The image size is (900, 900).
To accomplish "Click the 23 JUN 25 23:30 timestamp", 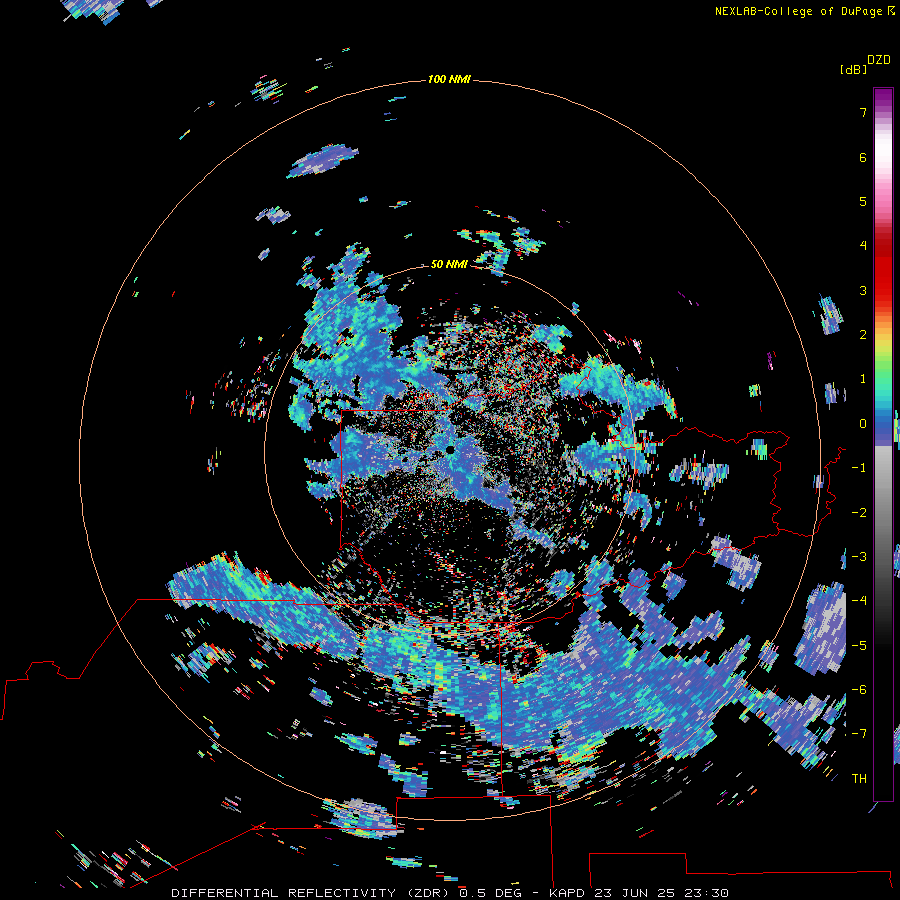I will click(x=661, y=893).
